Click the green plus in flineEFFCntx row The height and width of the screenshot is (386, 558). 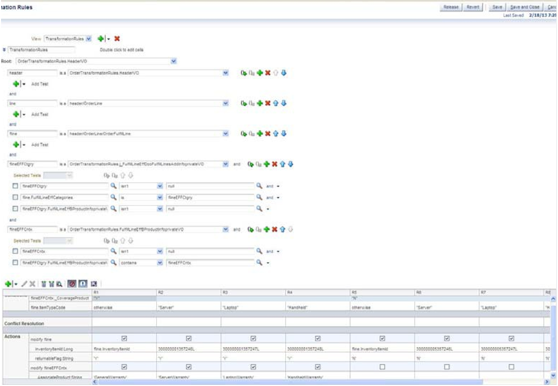pos(267,229)
